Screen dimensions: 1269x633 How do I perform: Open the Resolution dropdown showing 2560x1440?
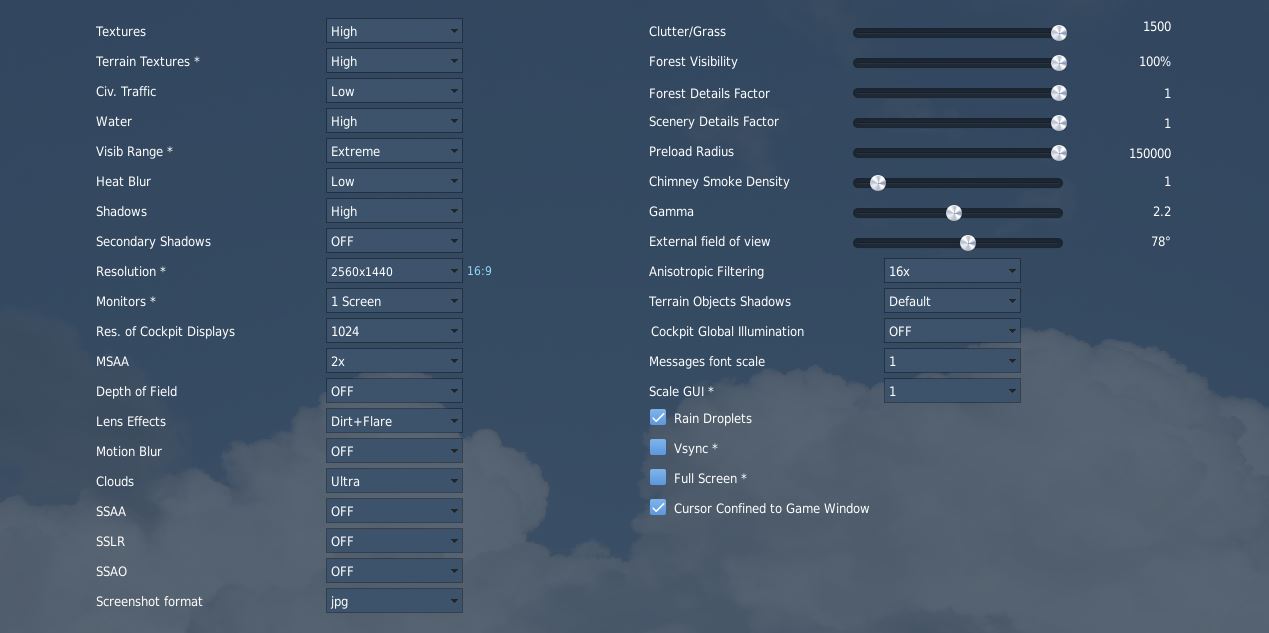[394, 271]
